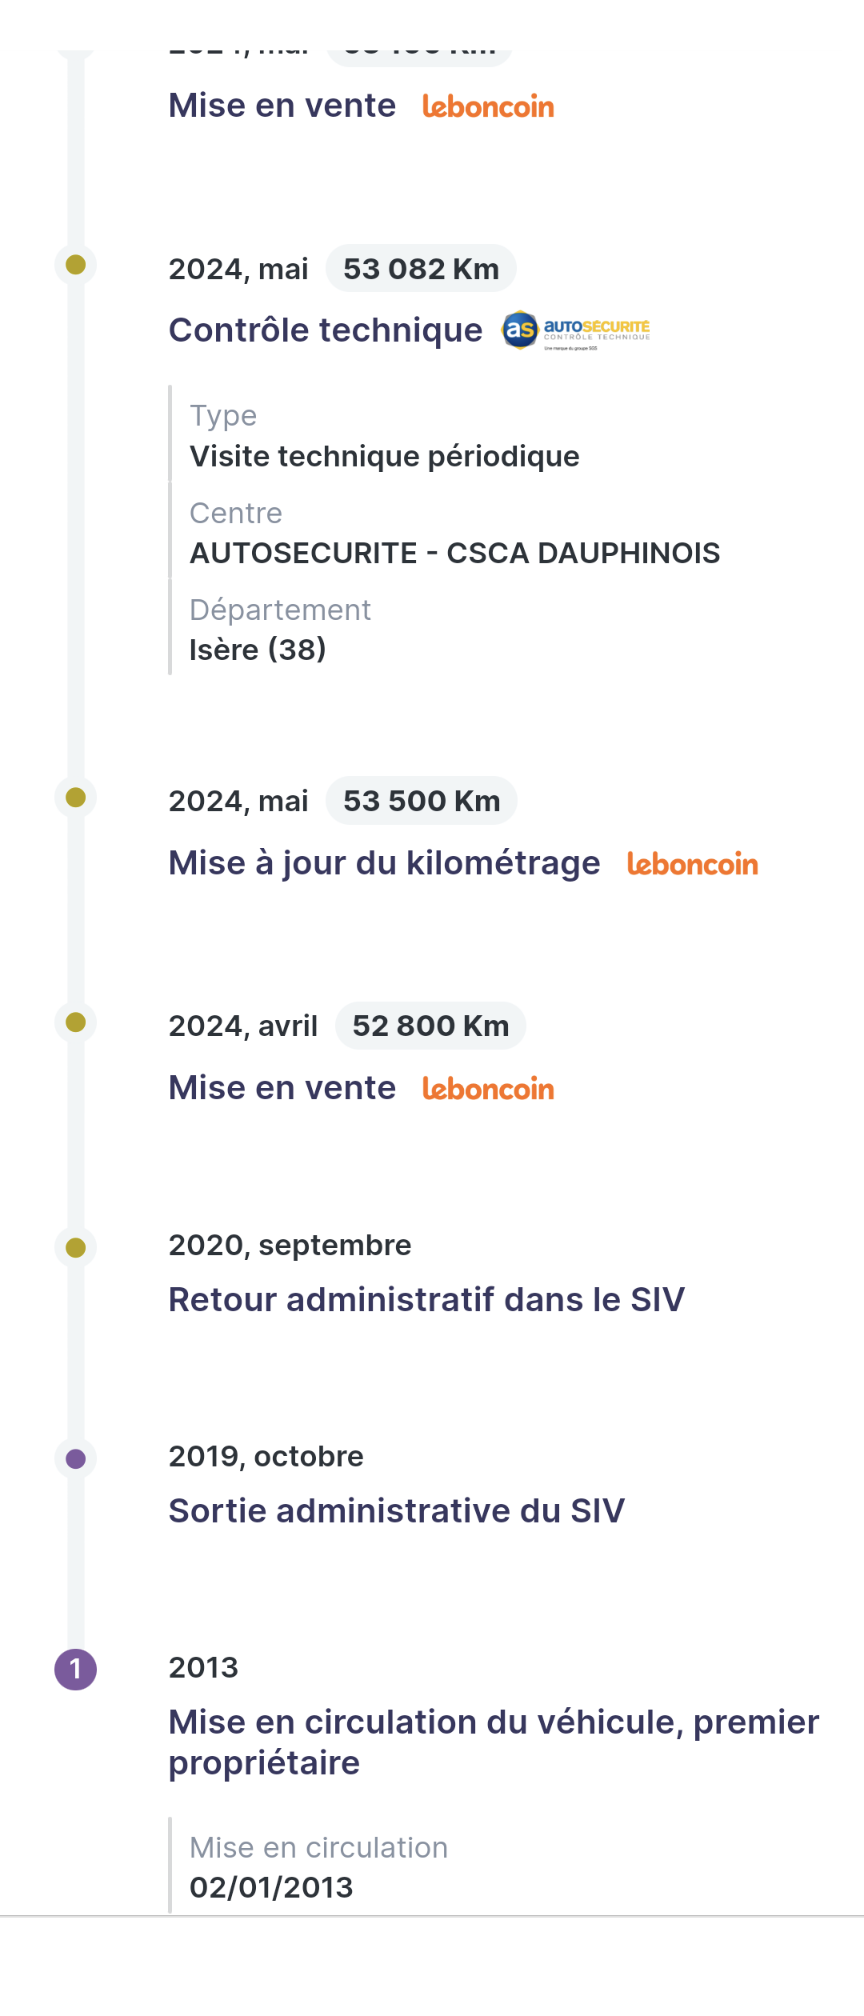Image resolution: width=864 pixels, height=2016 pixels.
Task: Select the purple number 1 owner marker
Action: point(76,1669)
